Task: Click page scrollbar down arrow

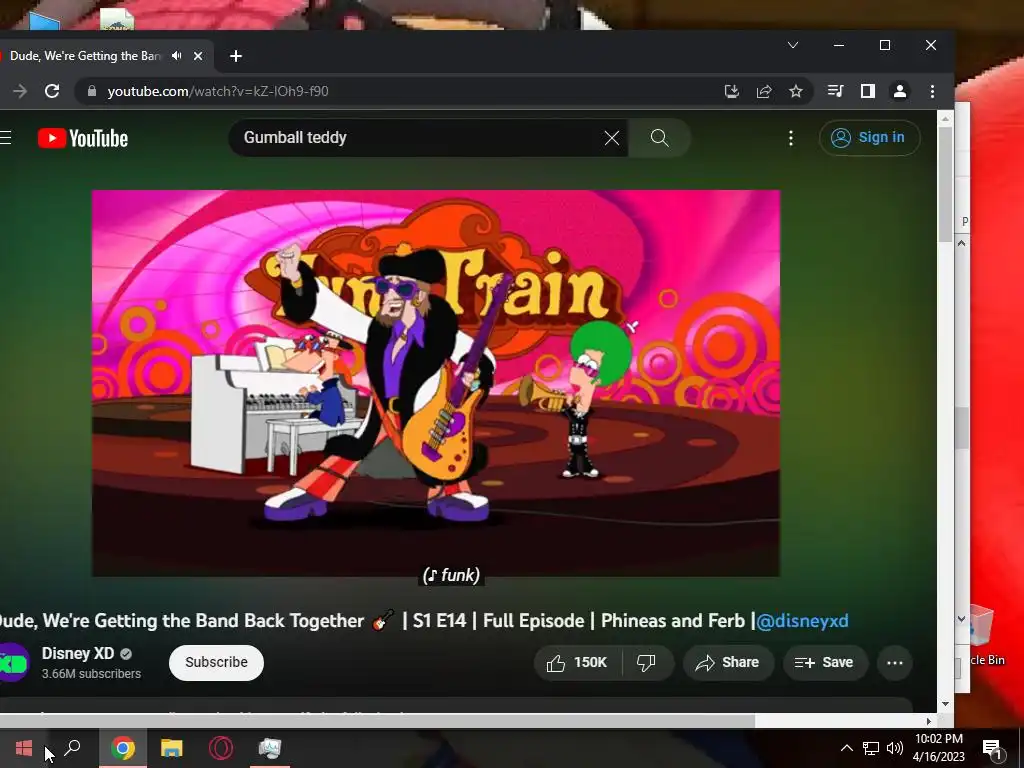Action: pyautogui.click(x=945, y=704)
